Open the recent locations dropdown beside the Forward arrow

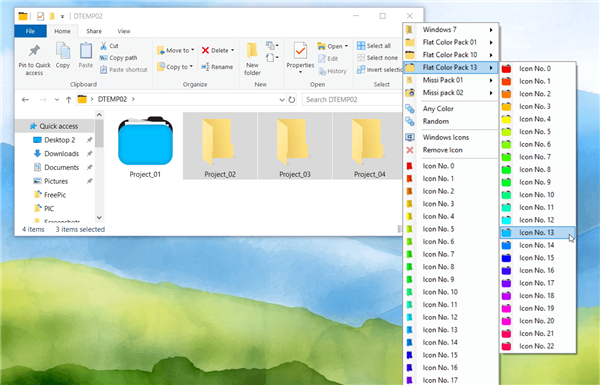coord(57,100)
